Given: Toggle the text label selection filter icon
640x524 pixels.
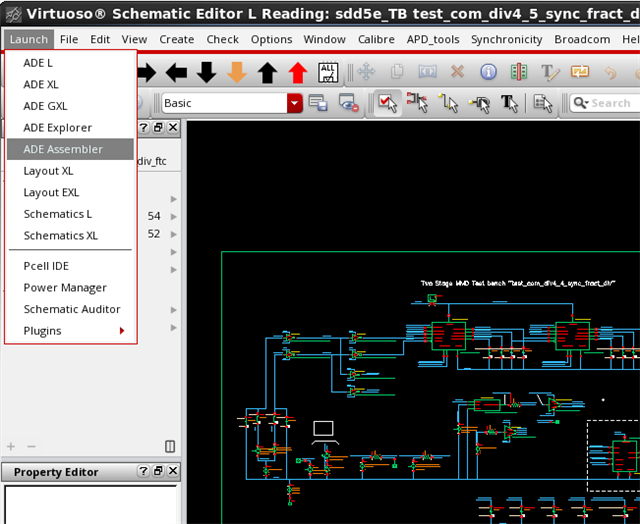Looking at the screenshot, I should point(509,104).
